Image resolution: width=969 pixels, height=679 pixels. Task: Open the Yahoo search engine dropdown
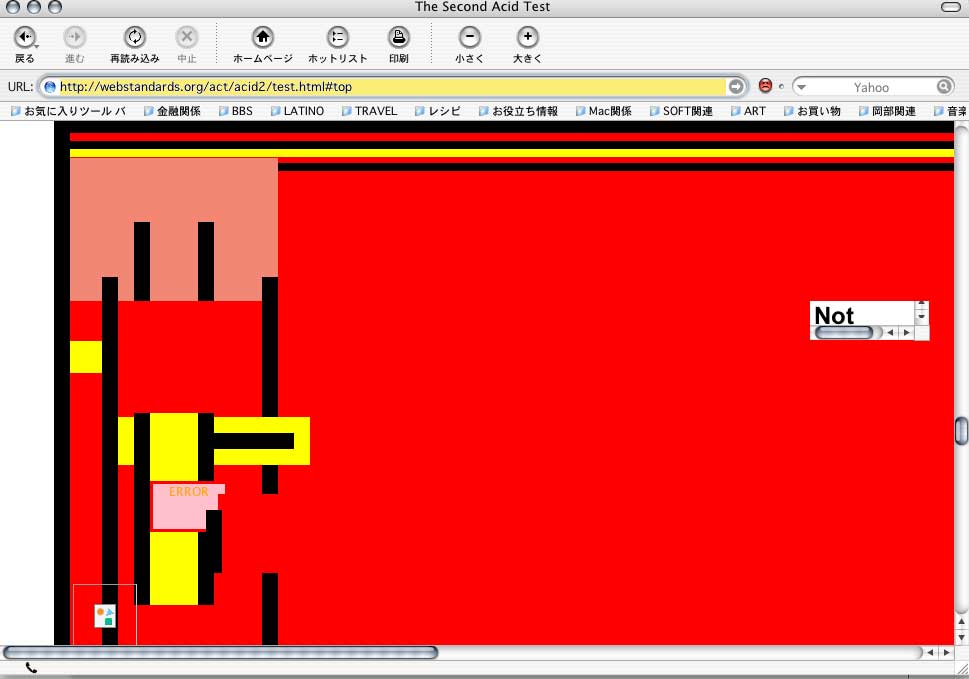pos(802,87)
